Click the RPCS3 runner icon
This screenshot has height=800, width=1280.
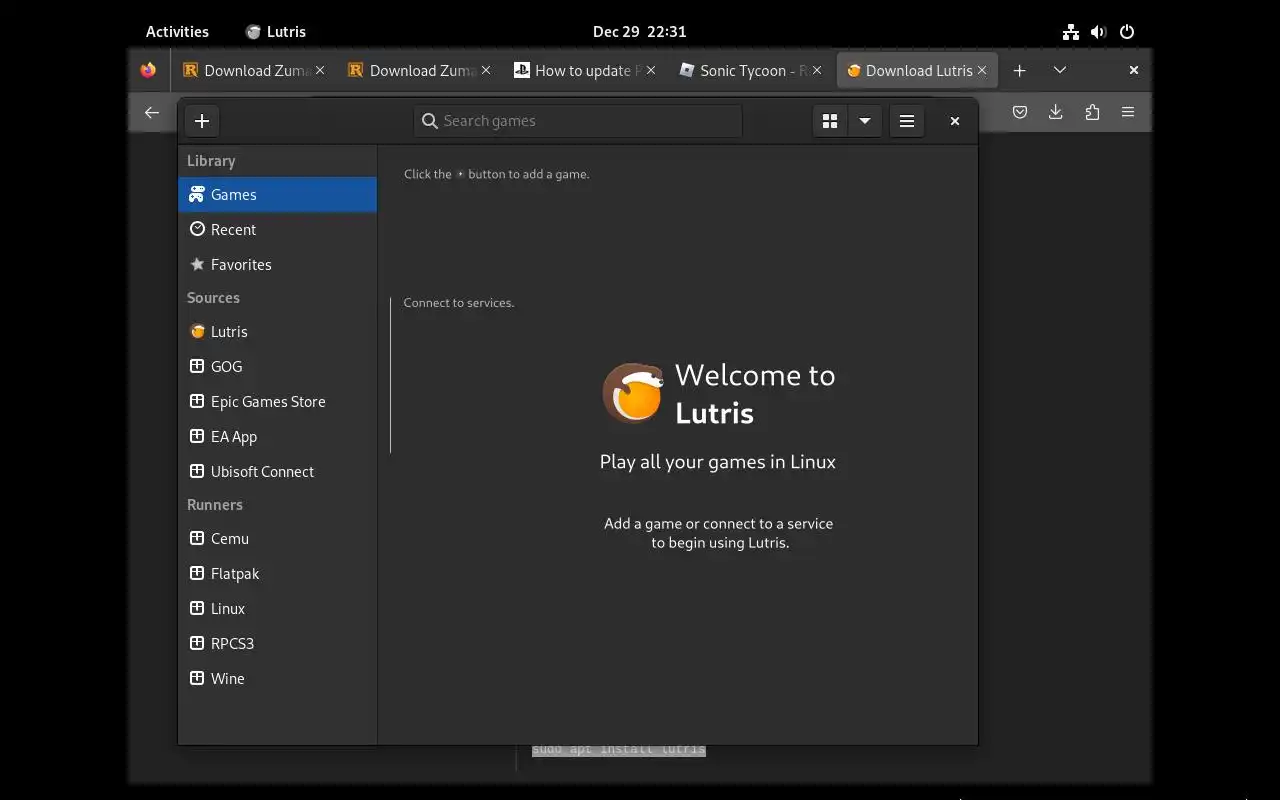[197, 643]
